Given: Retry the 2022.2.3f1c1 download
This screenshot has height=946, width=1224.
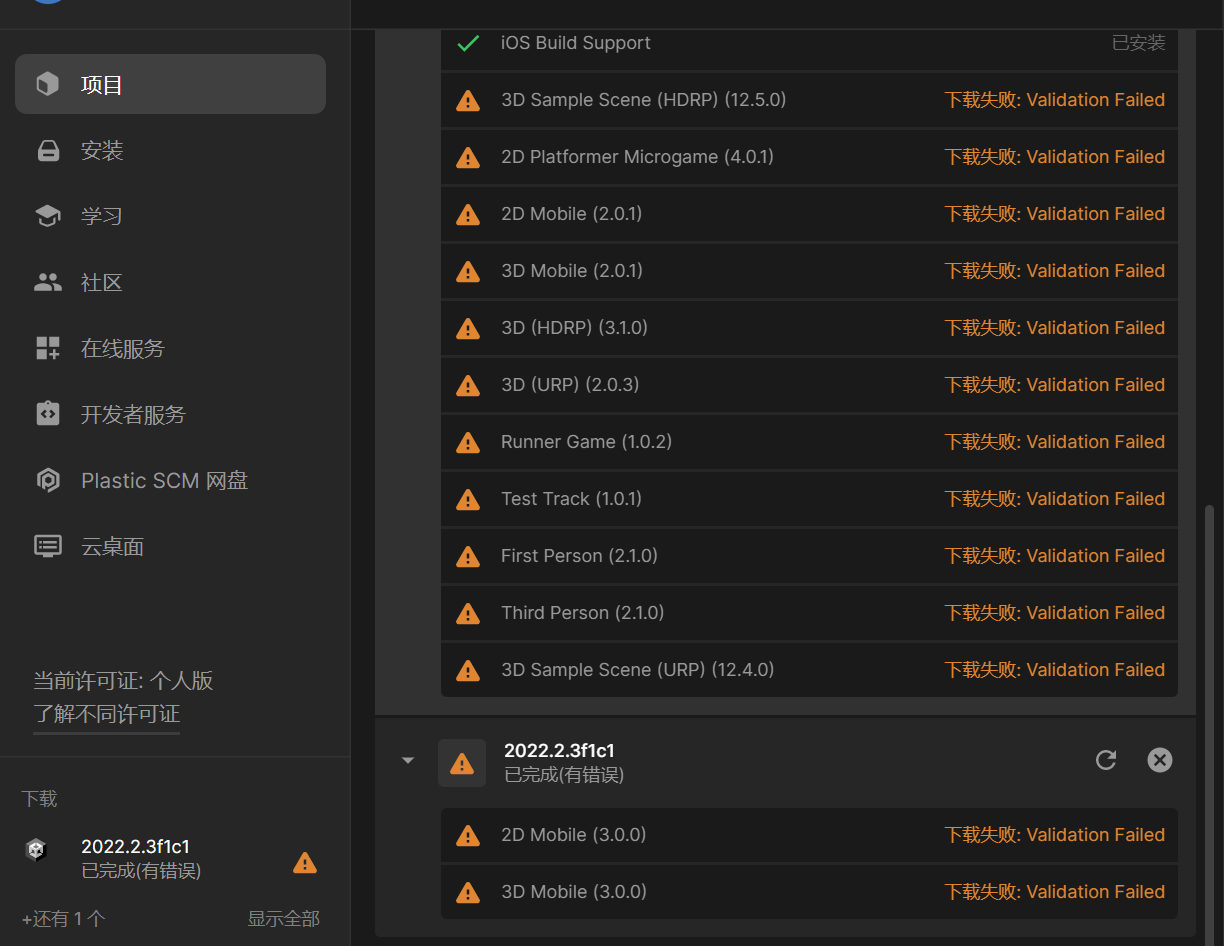Looking at the screenshot, I should 1106,760.
